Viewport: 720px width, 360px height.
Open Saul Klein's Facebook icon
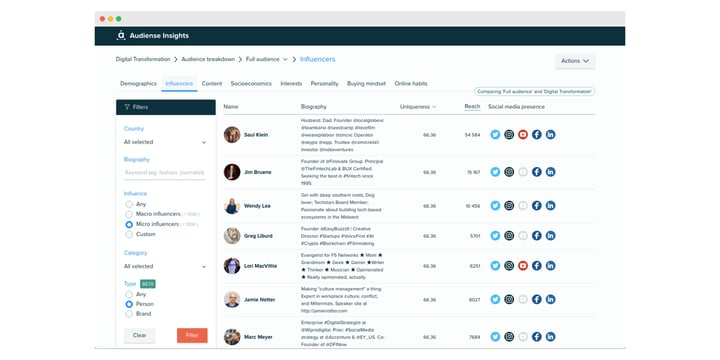[536, 135]
